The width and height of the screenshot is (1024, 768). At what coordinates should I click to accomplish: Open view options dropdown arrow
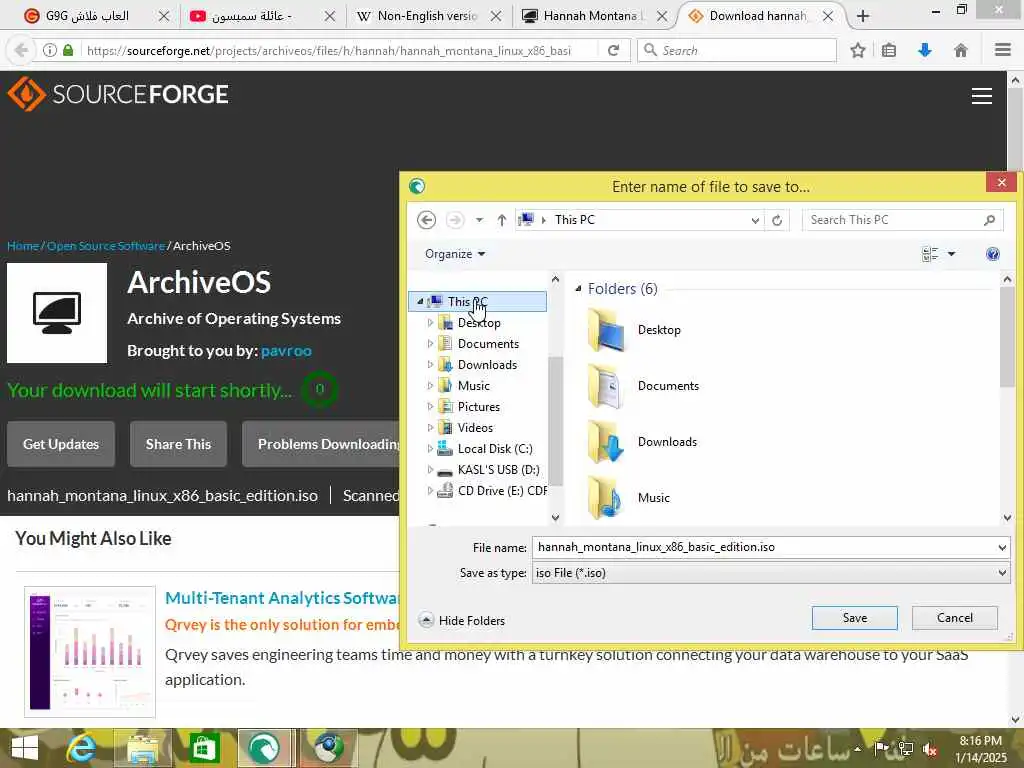click(952, 254)
